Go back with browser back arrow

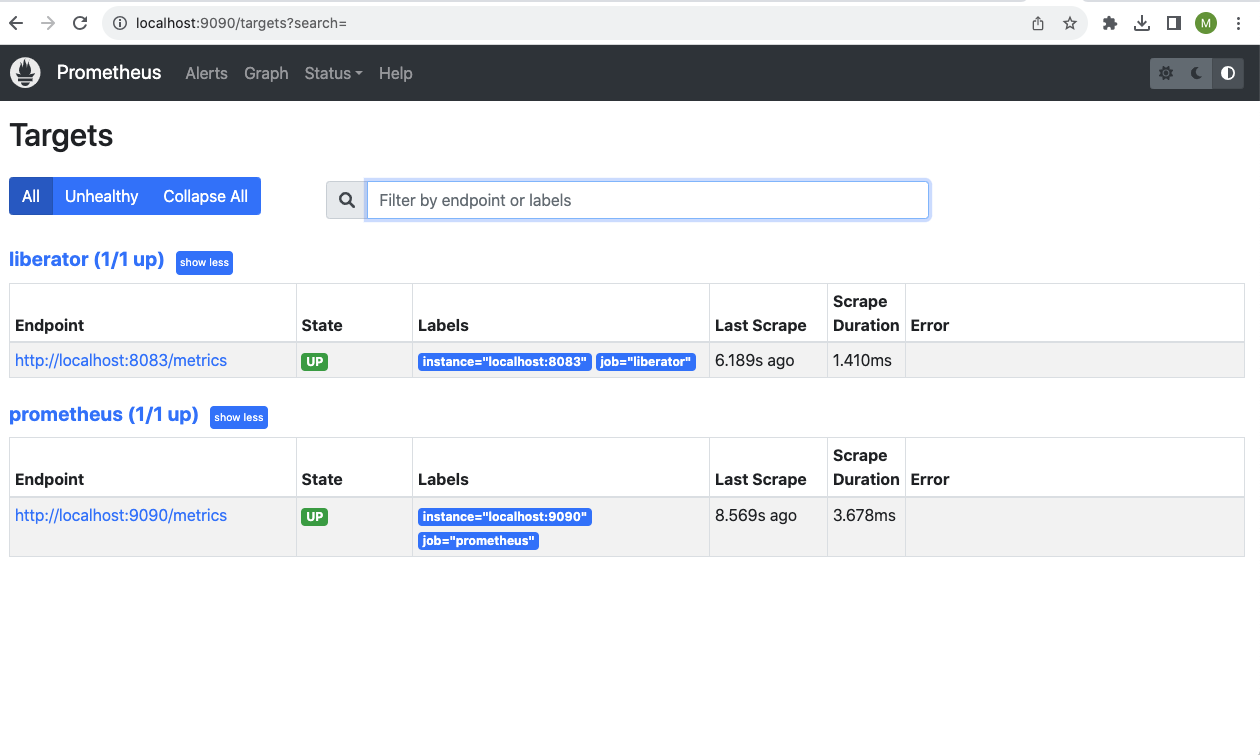point(16,23)
